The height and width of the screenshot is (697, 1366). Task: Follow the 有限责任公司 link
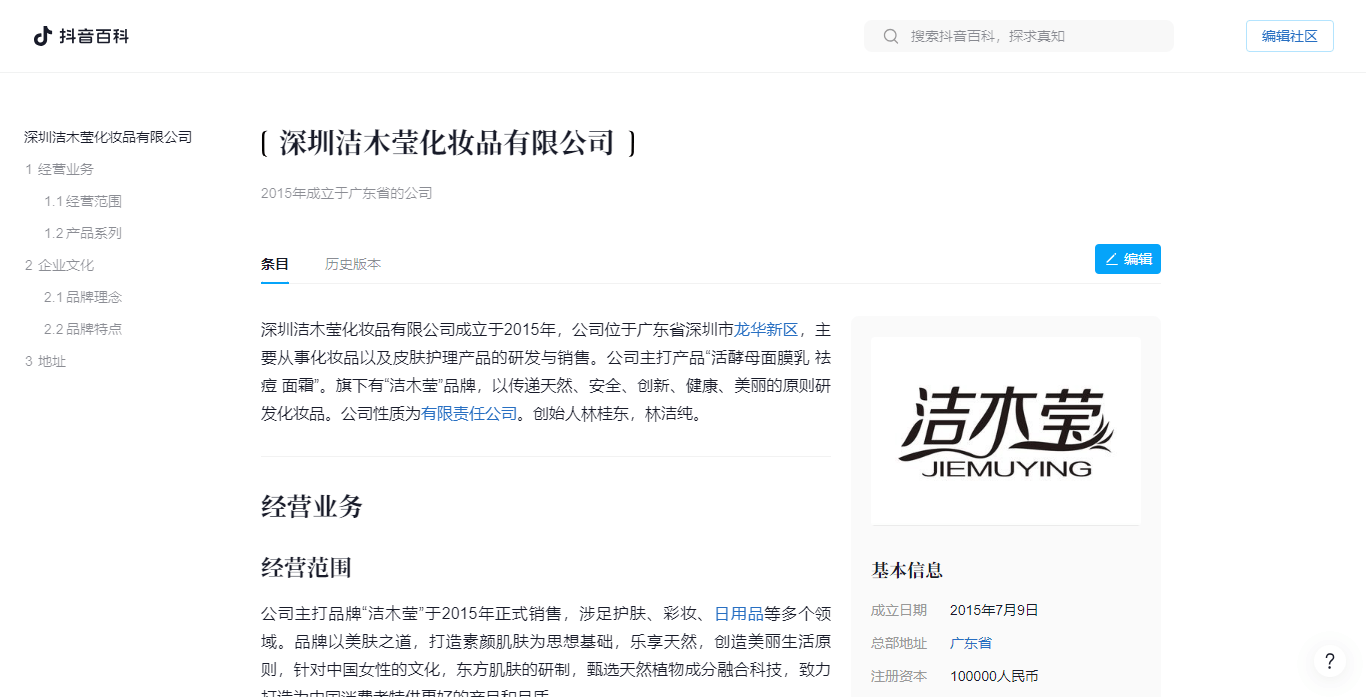click(469, 413)
